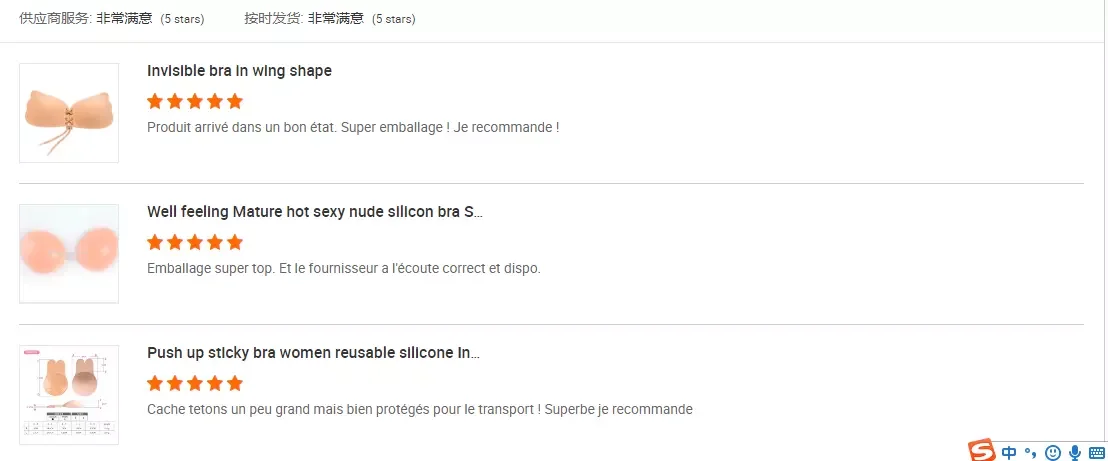Click star rating of the nude silicon bra
The height and width of the screenshot is (461, 1108).
tap(195, 242)
